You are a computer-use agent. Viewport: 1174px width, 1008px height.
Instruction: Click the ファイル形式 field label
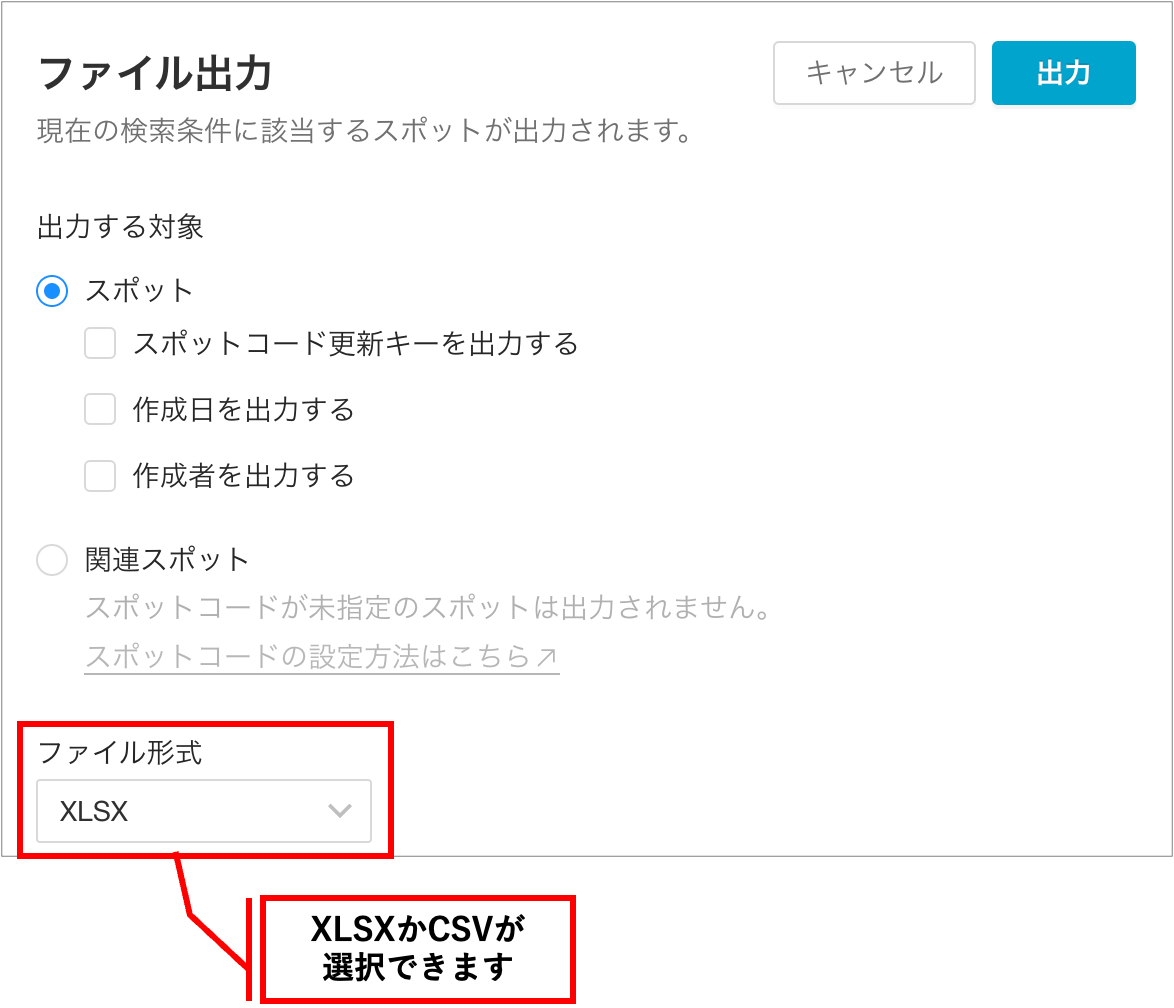tap(120, 753)
